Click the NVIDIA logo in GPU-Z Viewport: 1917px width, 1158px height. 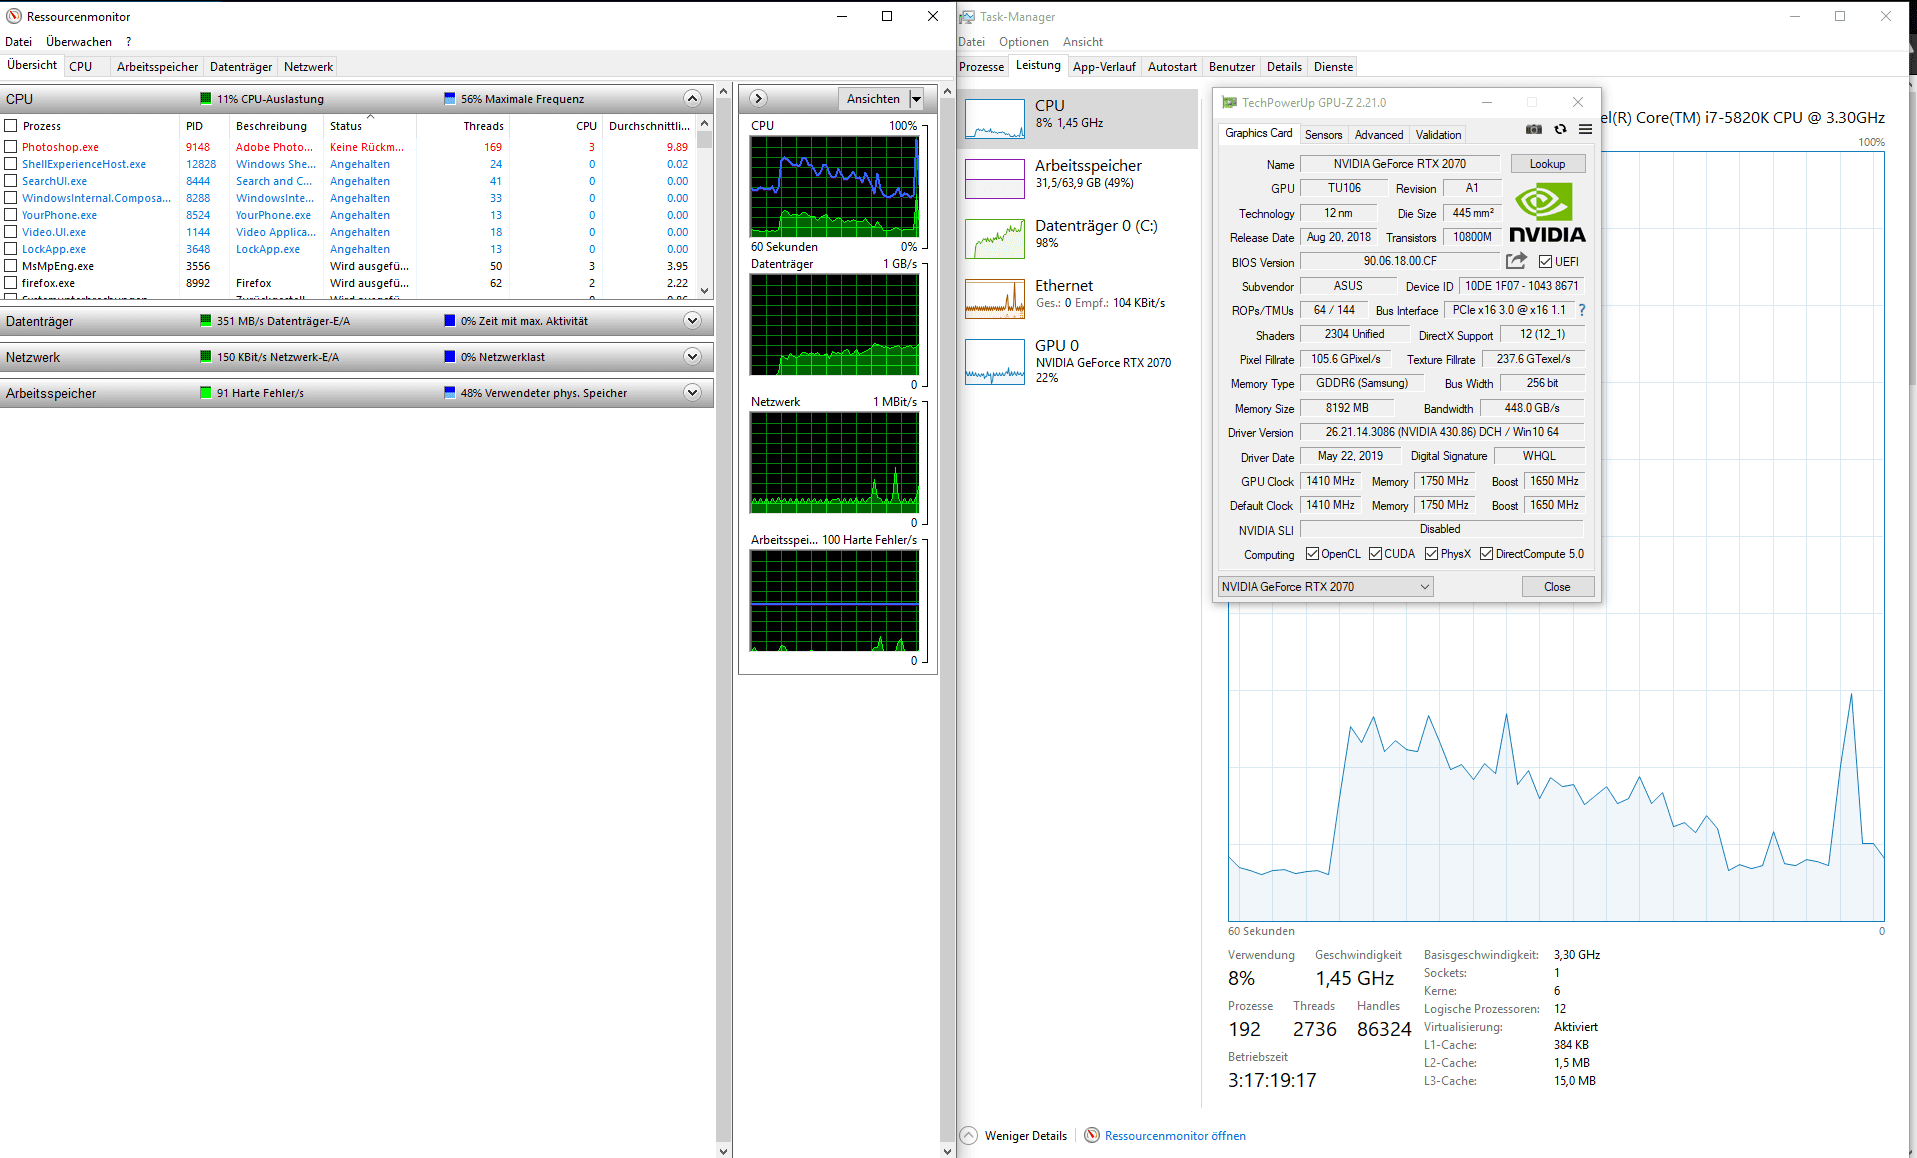1547,213
